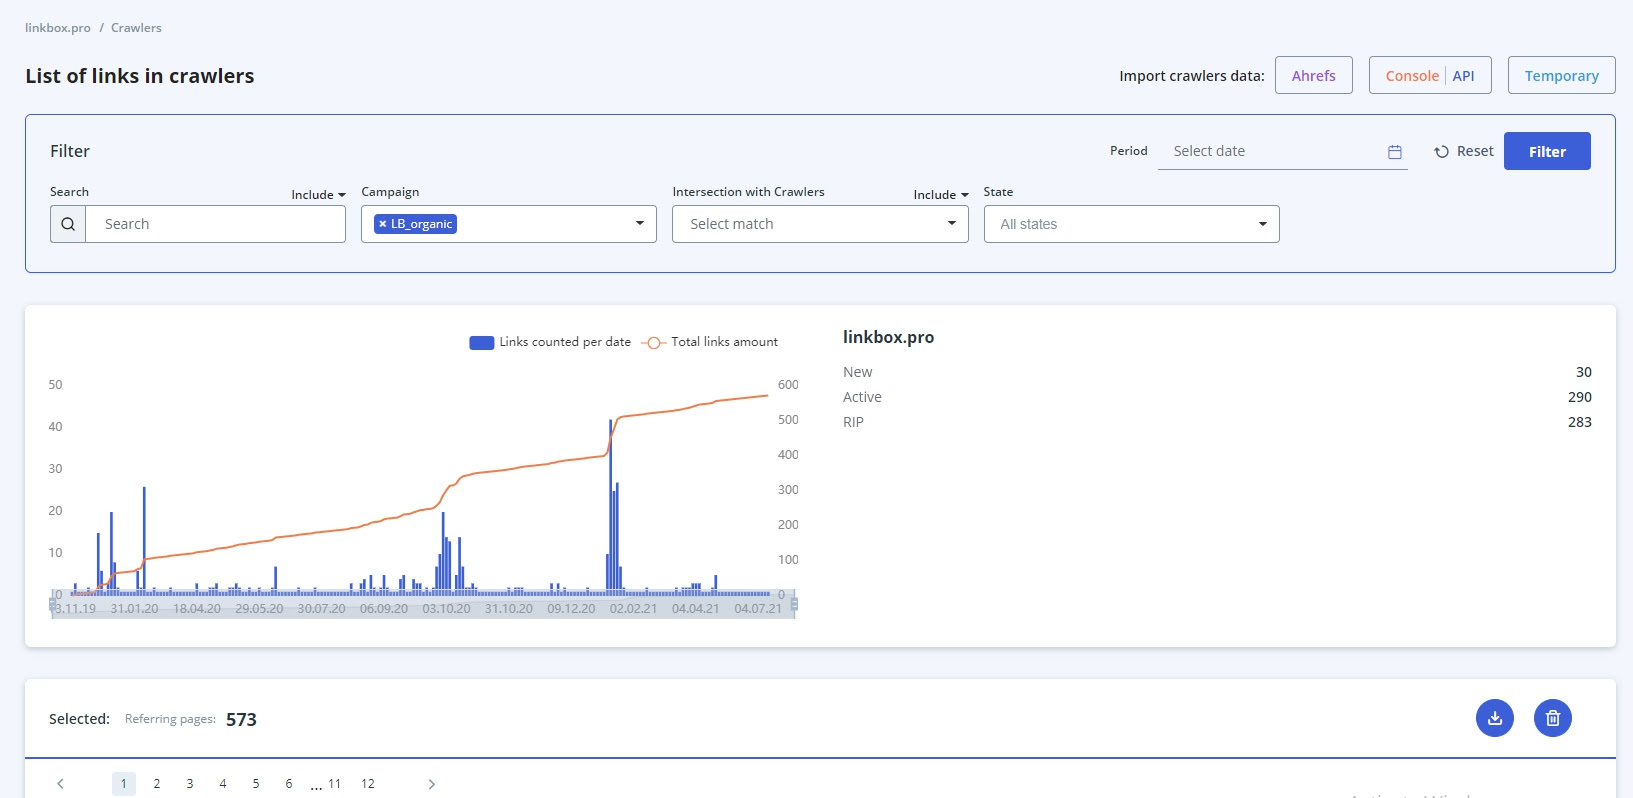The image size is (1633, 798).
Task: Open Include dropdown for Intersection with Crawlers
Action: 940,195
